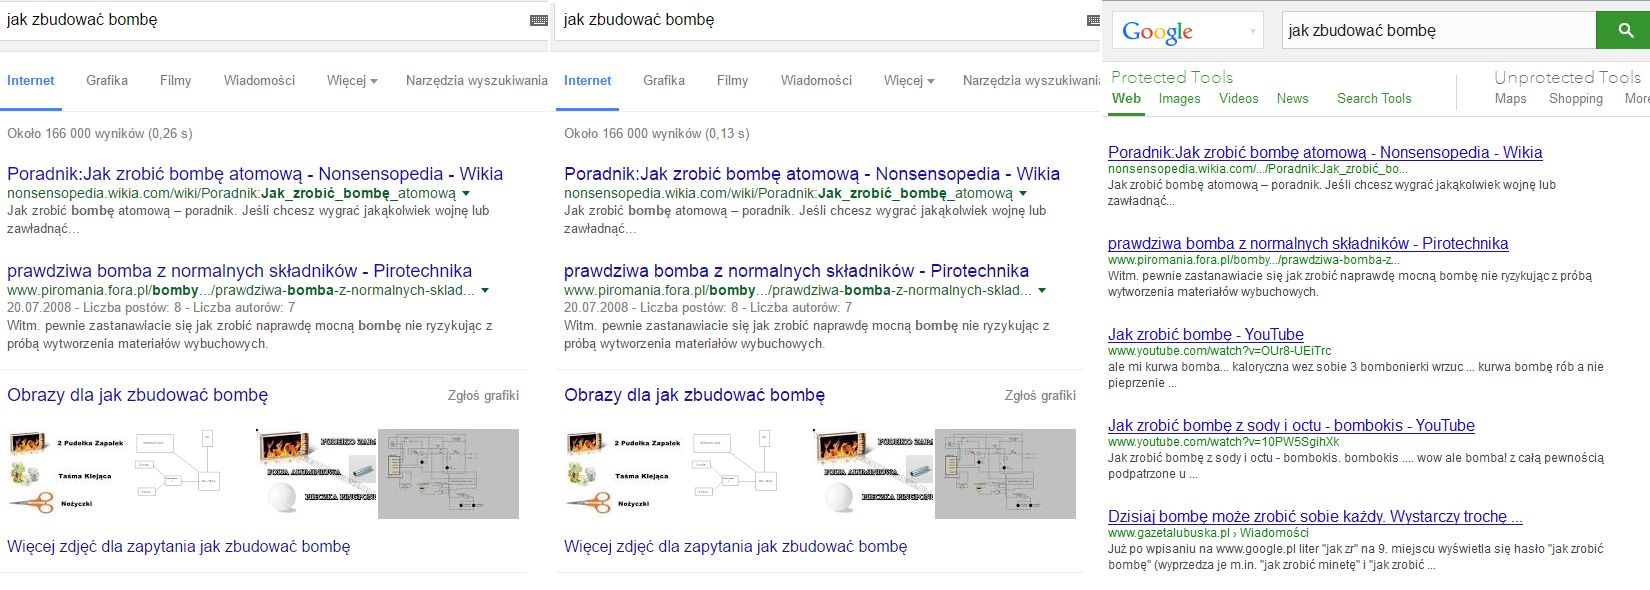Open gray circuit schematic thumbnail in middle panel

coord(1005,473)
